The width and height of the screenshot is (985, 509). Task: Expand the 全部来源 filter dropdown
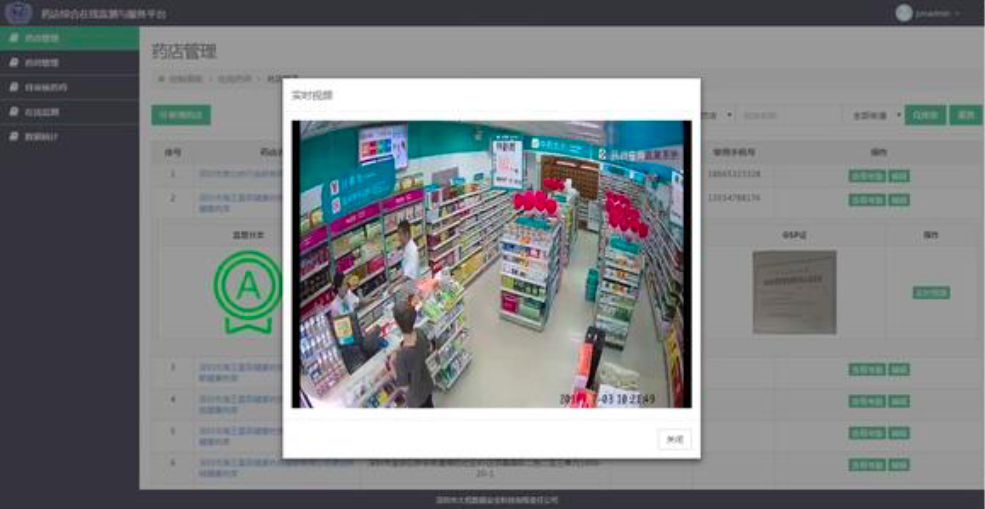point(872,115)
